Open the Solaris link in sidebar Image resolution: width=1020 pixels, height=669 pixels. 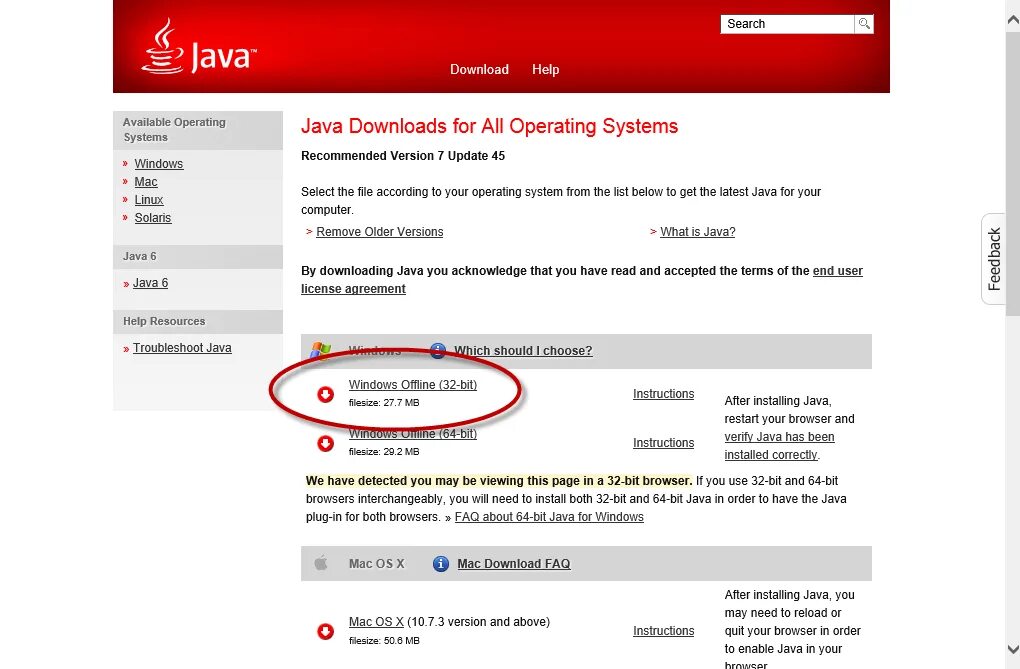click(153, 218)
